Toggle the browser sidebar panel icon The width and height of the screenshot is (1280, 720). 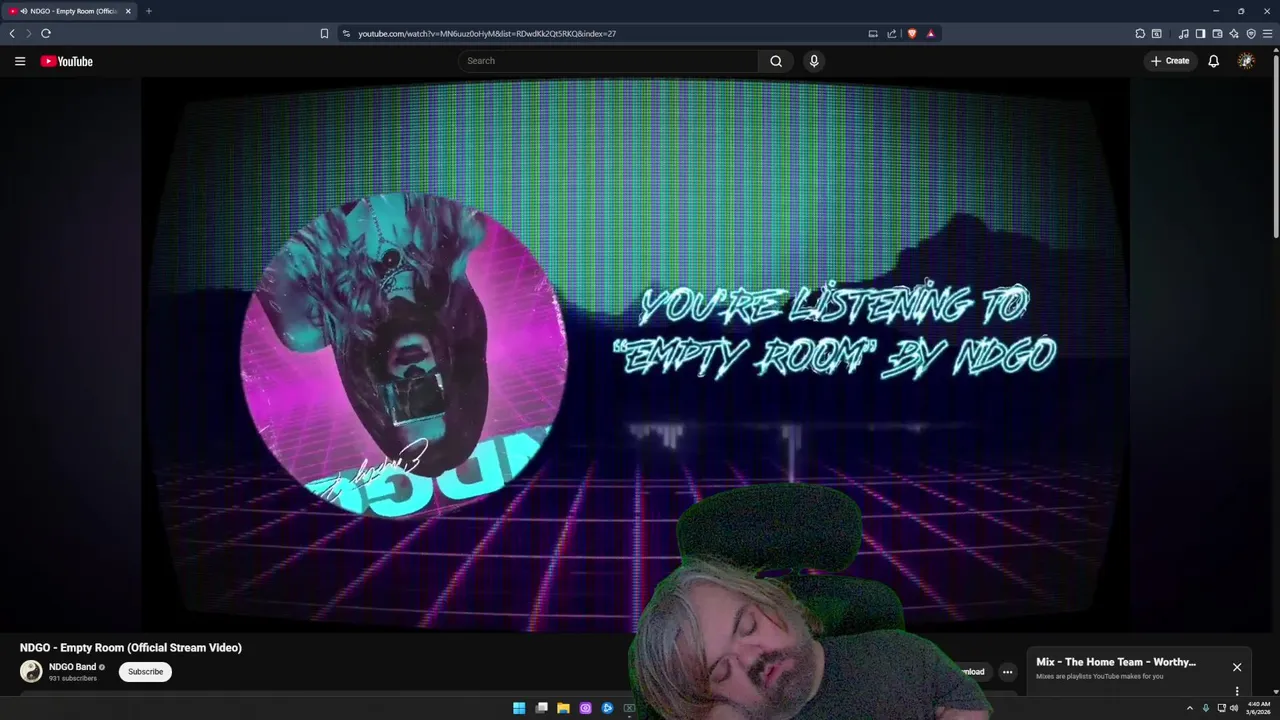[x=1200, y=33]
